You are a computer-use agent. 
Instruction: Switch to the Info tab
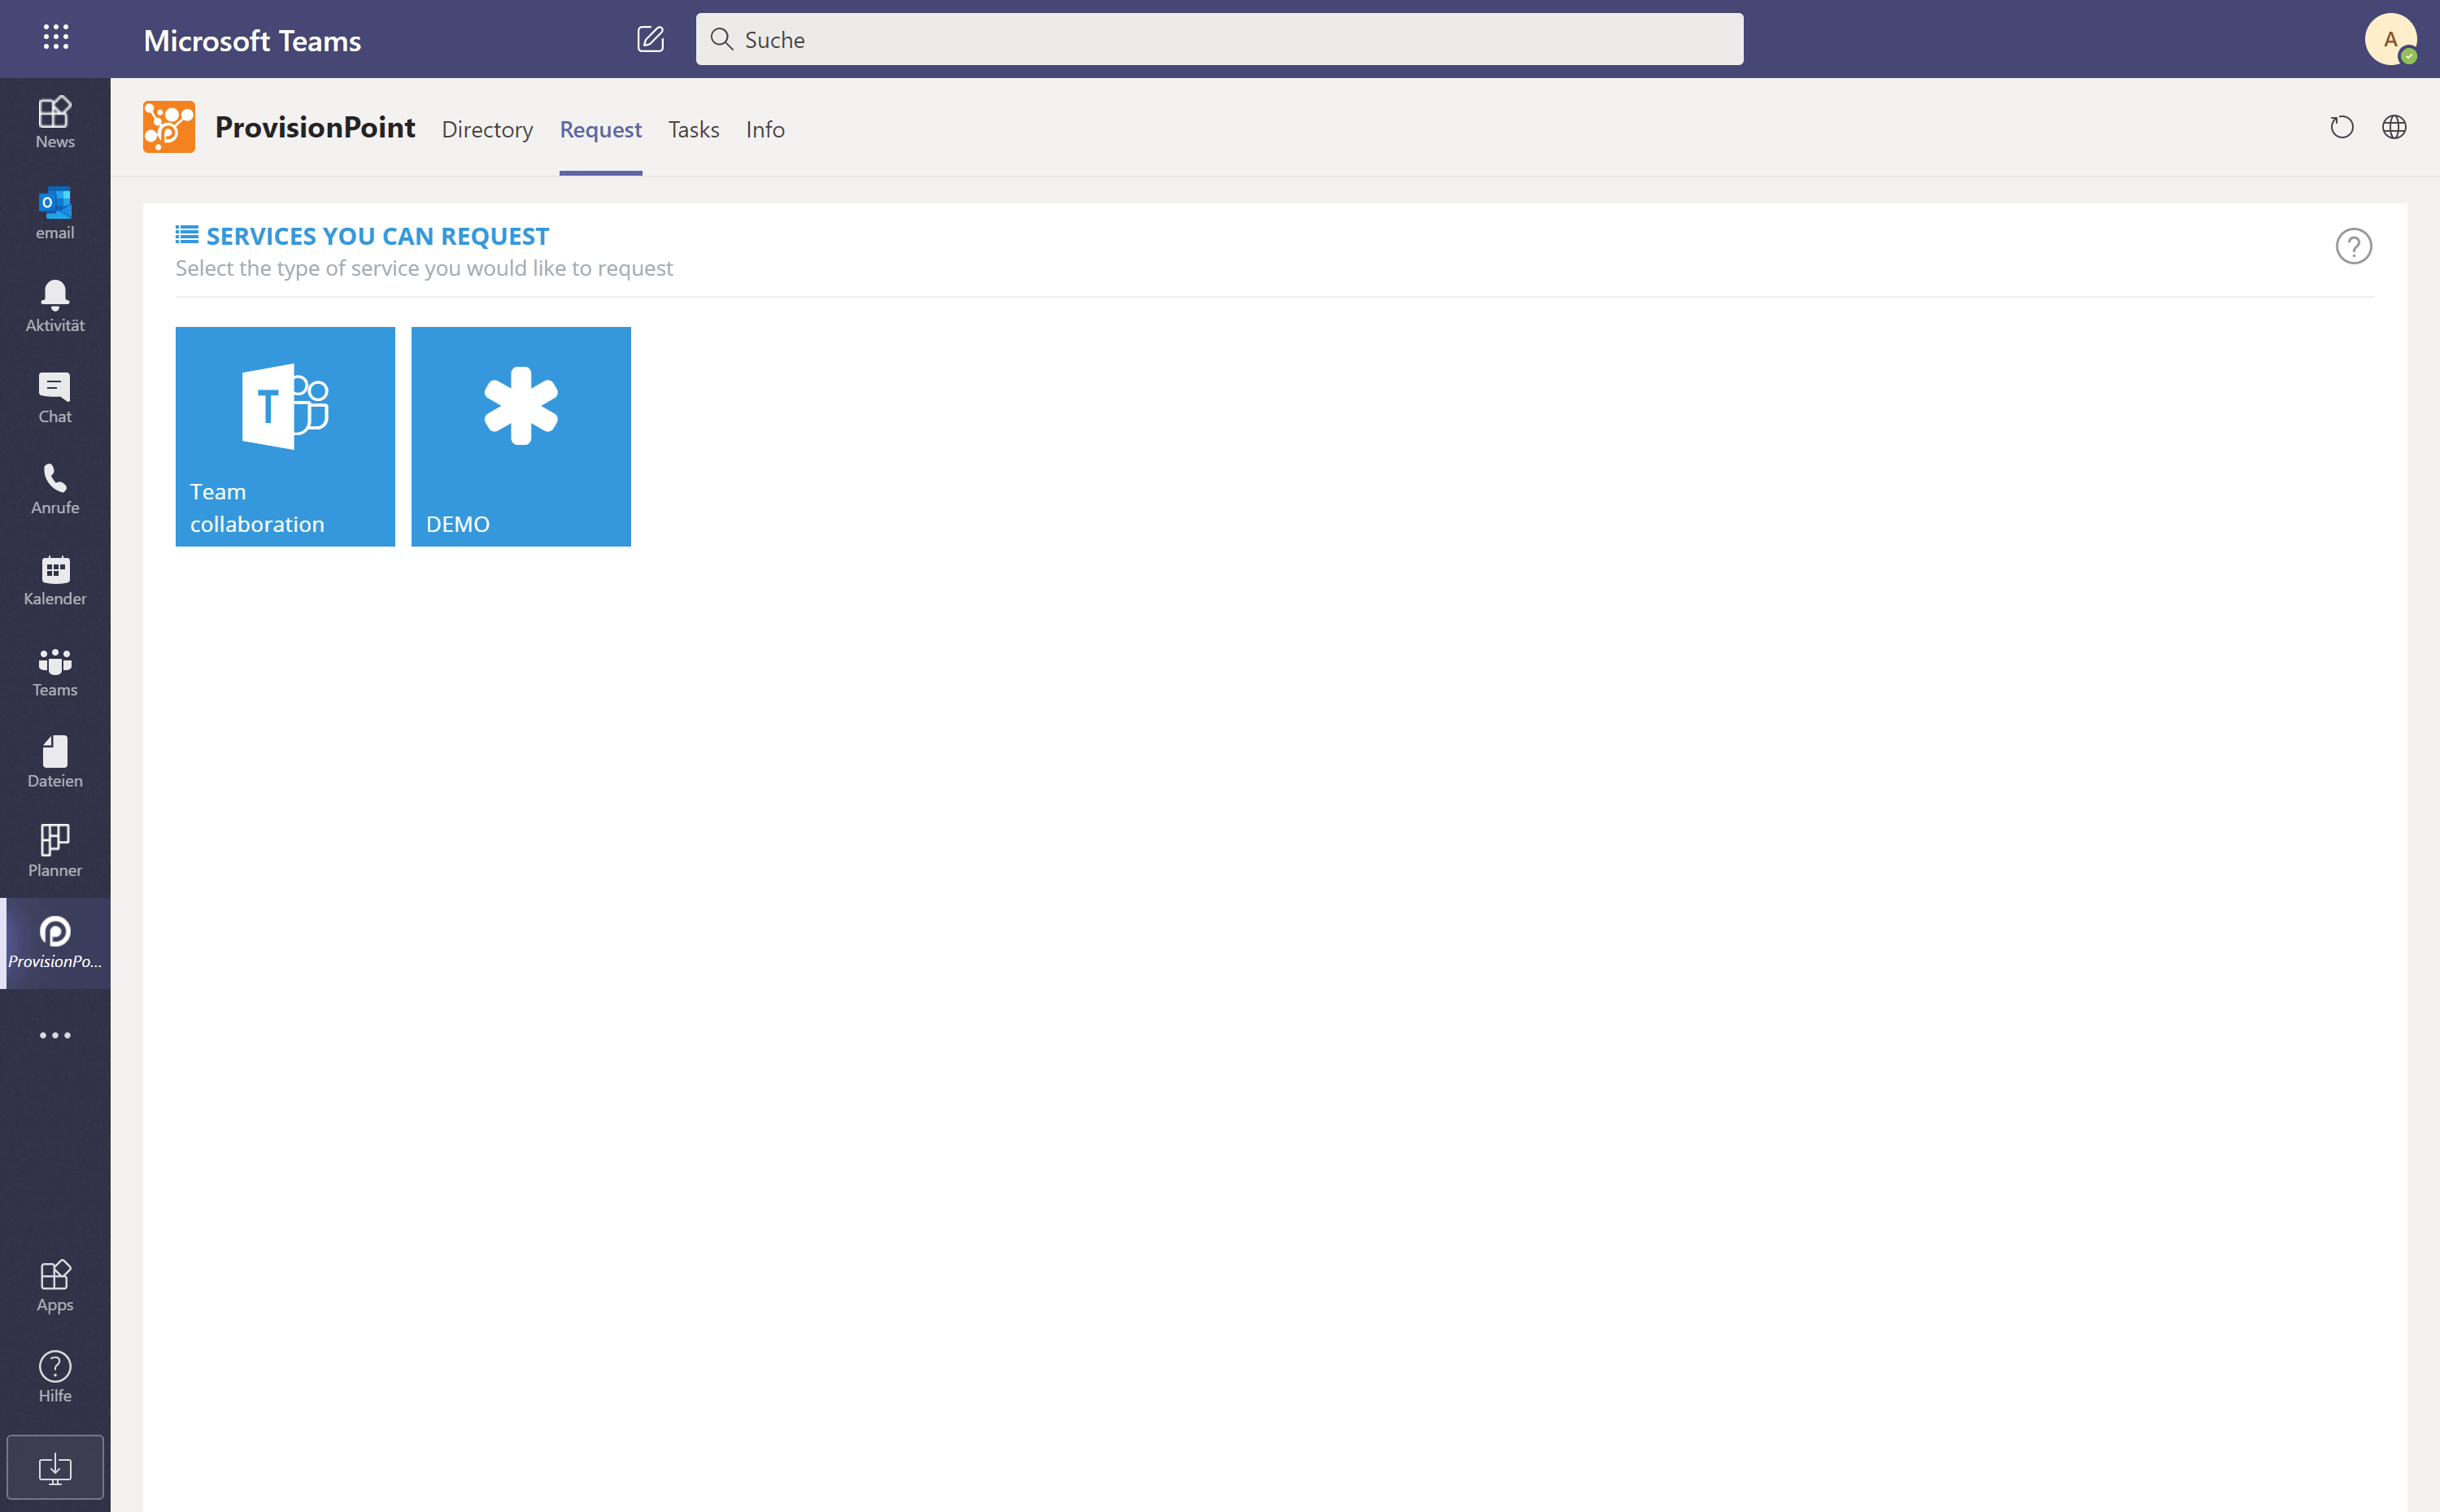click(x=765, y=129)
